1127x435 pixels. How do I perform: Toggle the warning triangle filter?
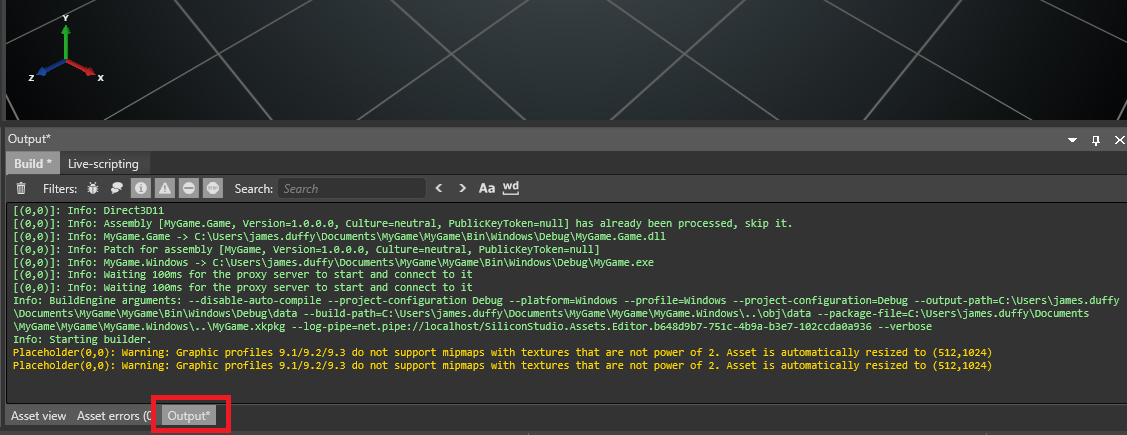(165, 188)
